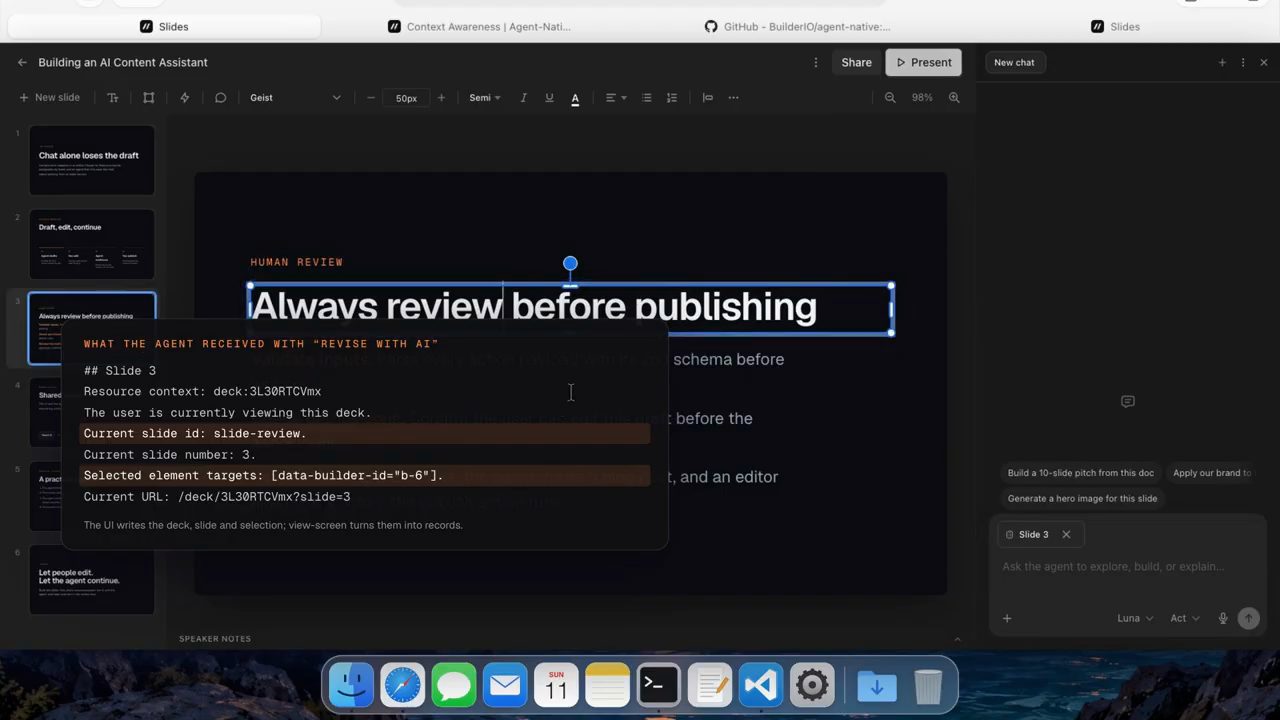Viewport: 1280px width, 720px height.
Task: Open the text color picker
Action: click(x=575, y=98)
